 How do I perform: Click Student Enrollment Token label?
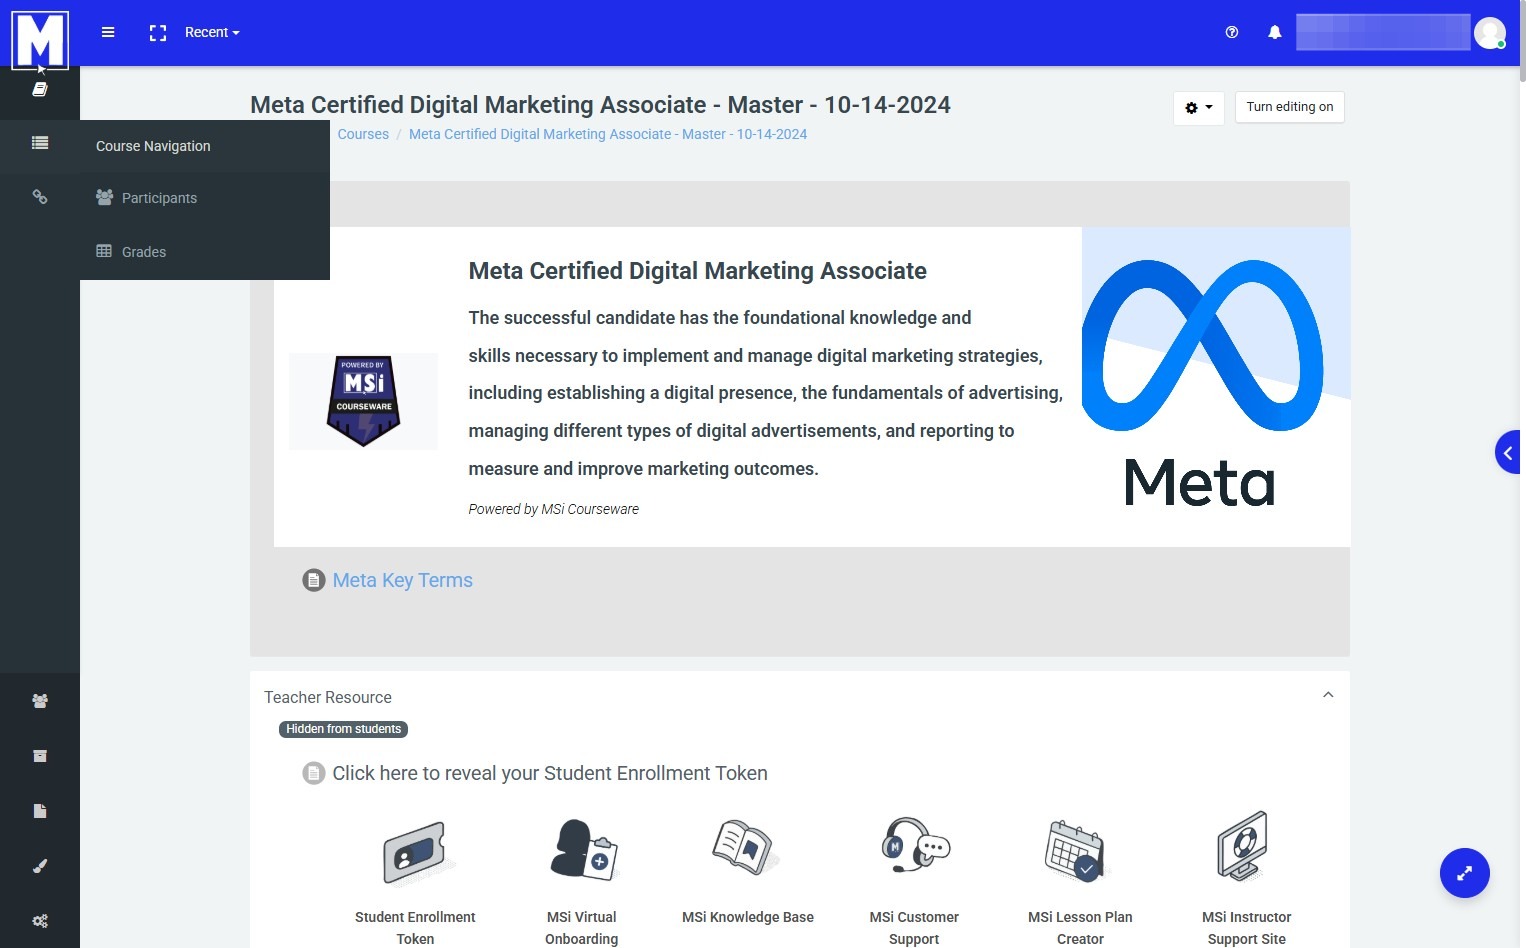tap(415, 928)
